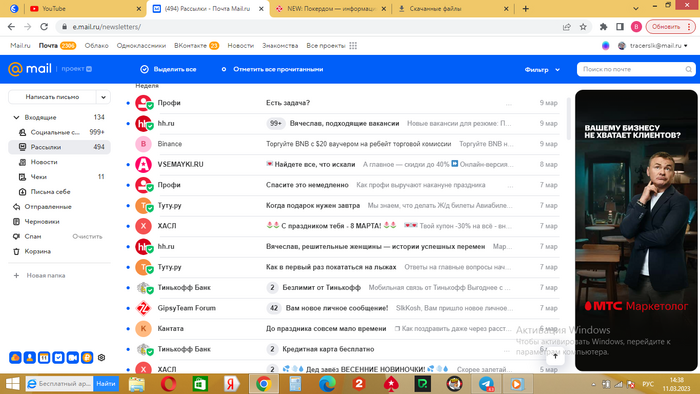
Task: Open Microsoft Edge from the taskbar
Action: (327, 384)
